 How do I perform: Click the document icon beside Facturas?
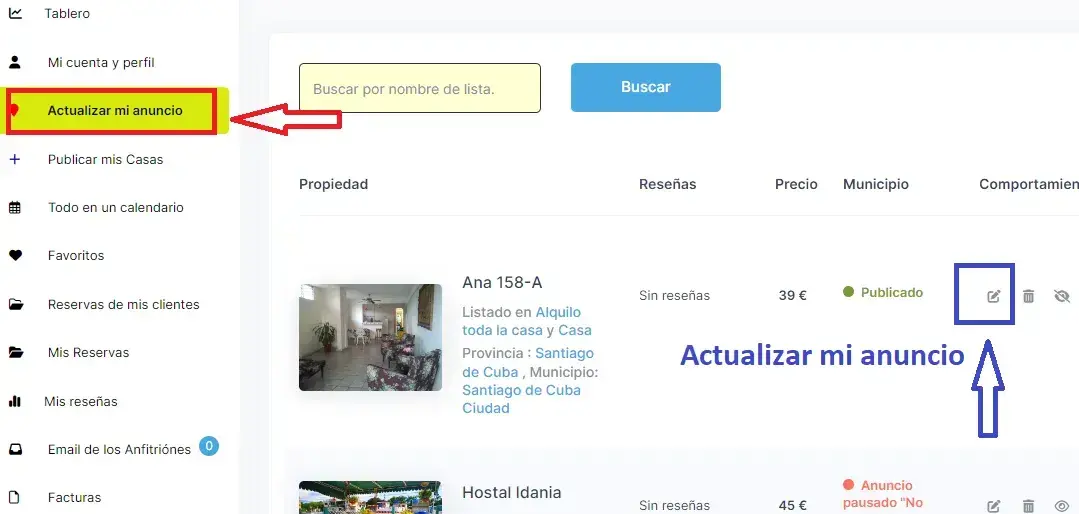(14, 497)
